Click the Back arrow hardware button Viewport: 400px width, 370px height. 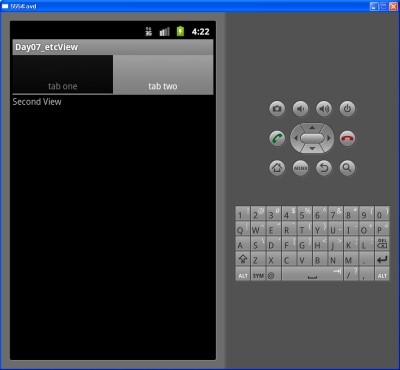(324, 168)
